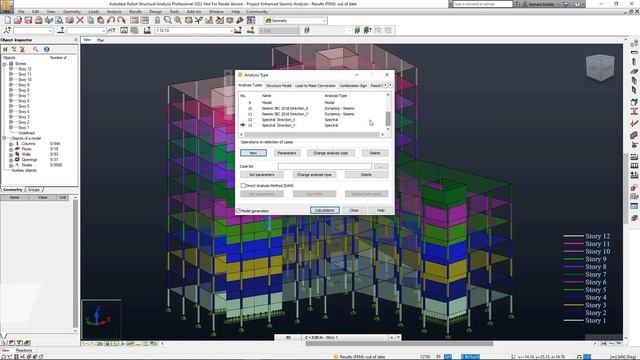Click the Calculations button
Viewport: 640px width, 360px height.
click(x=324, y=210)
